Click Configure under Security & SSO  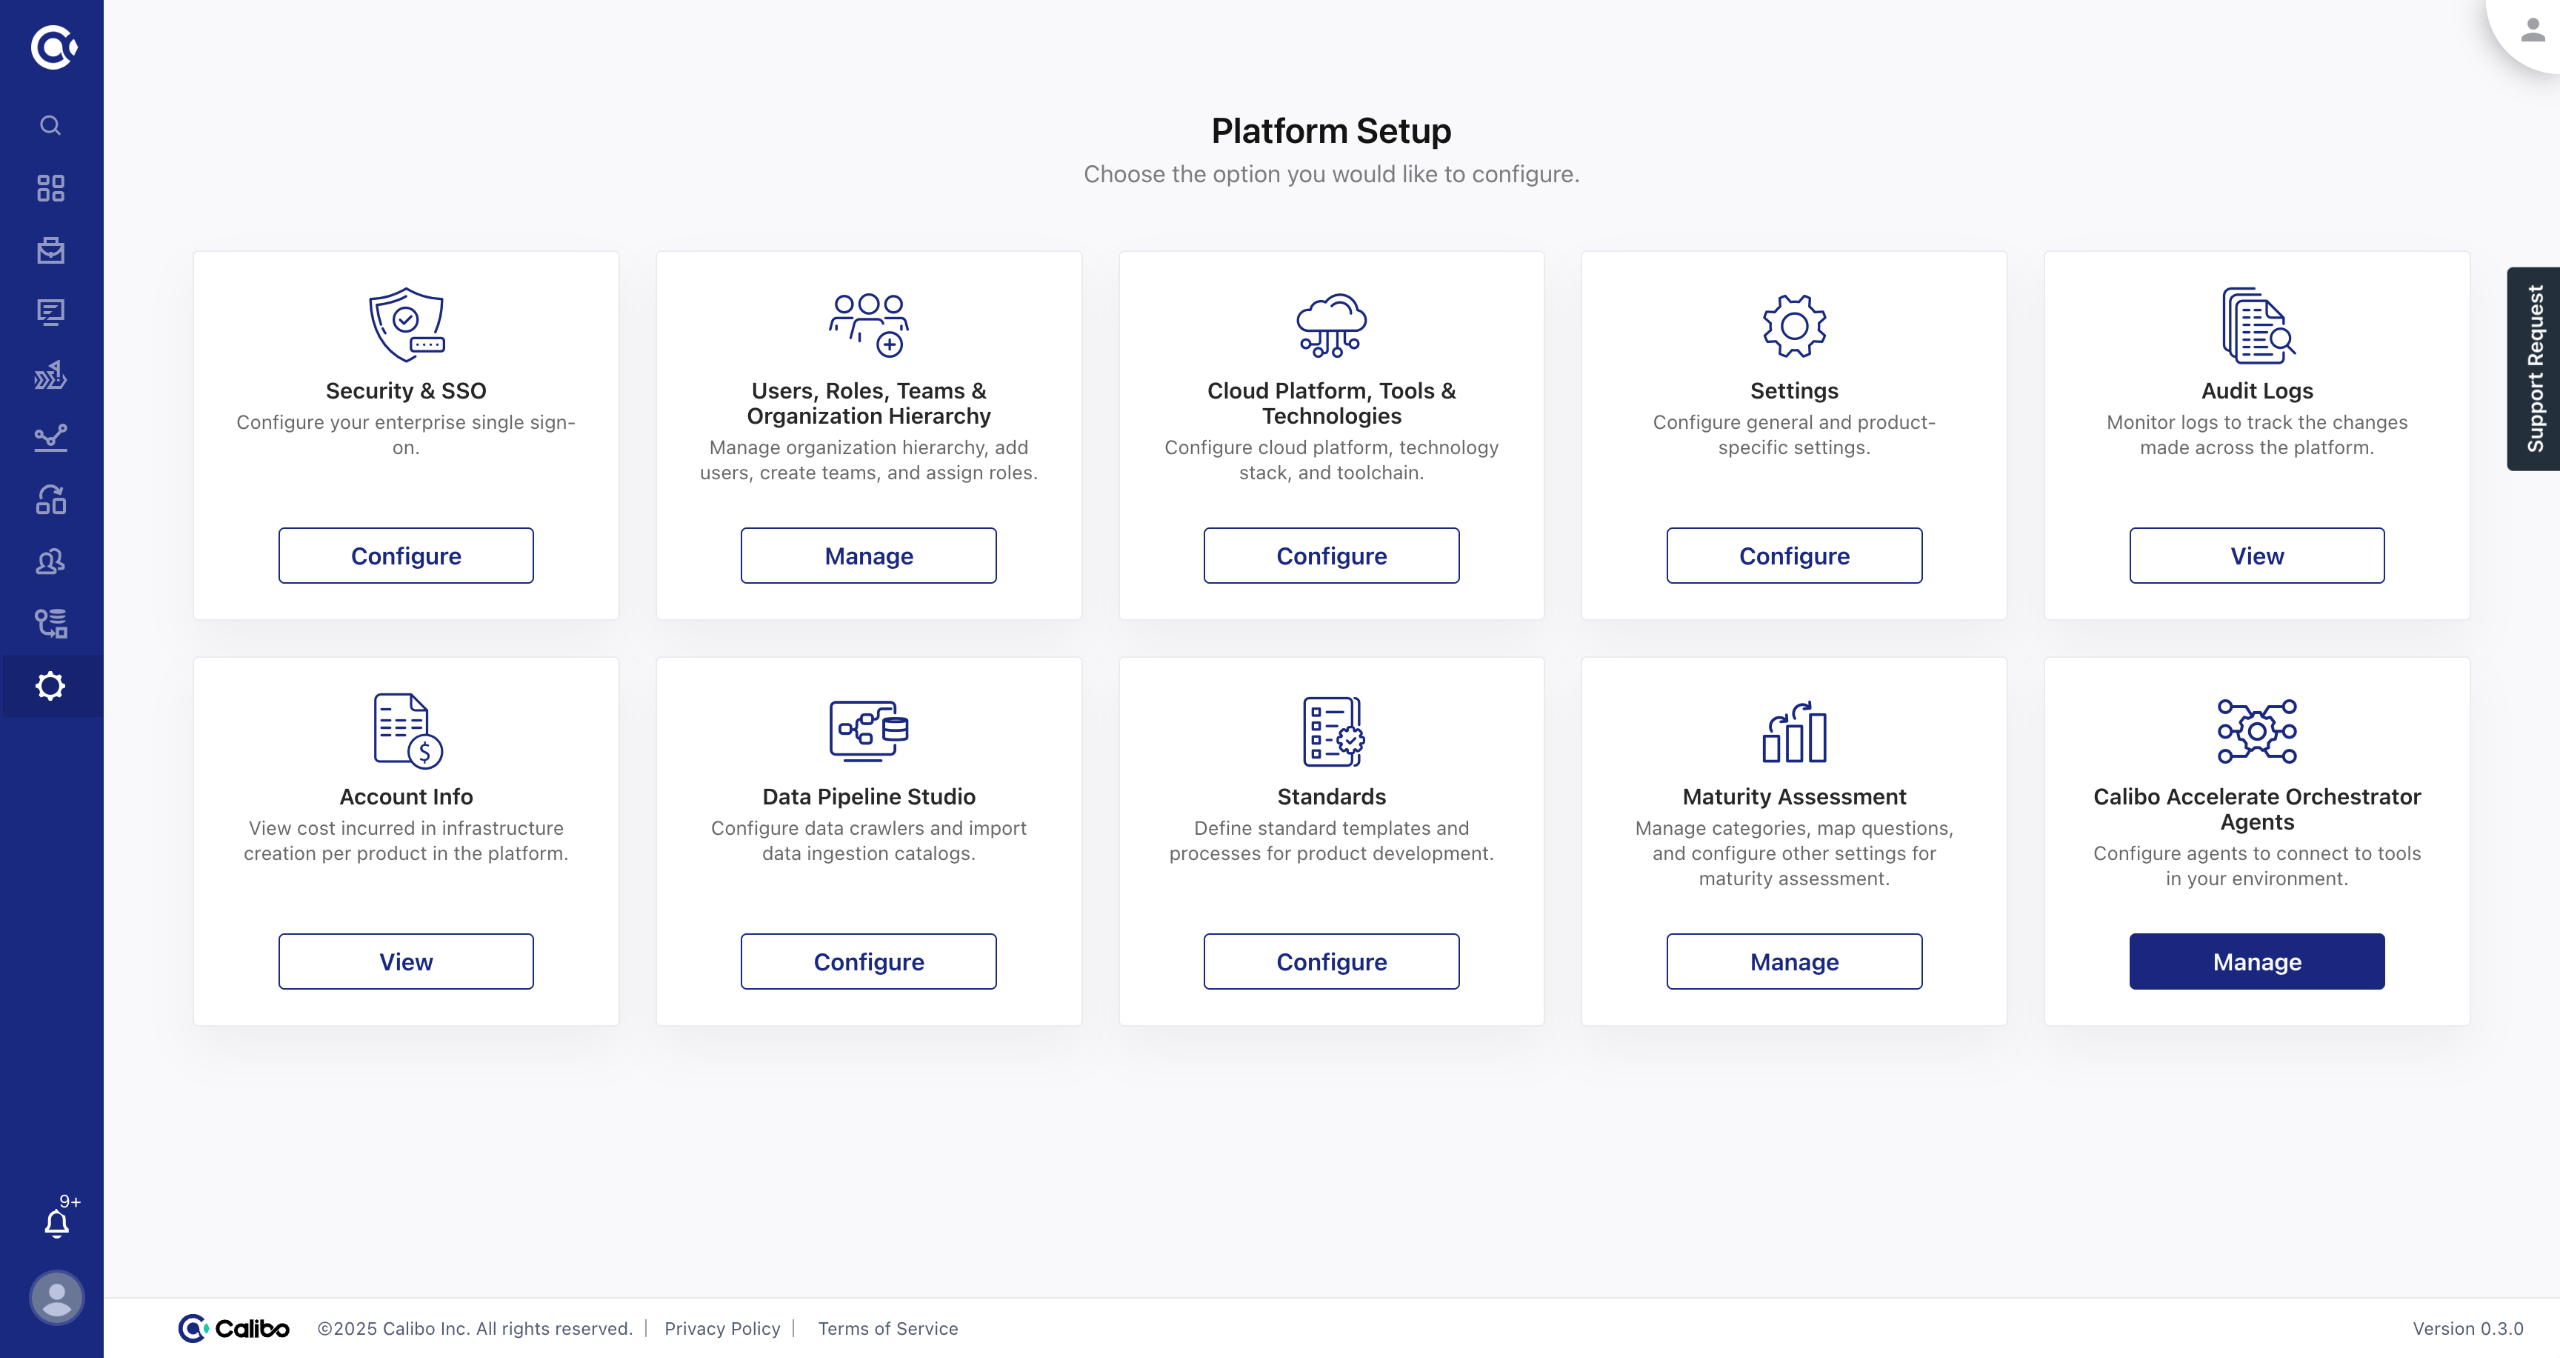point(406,556)
